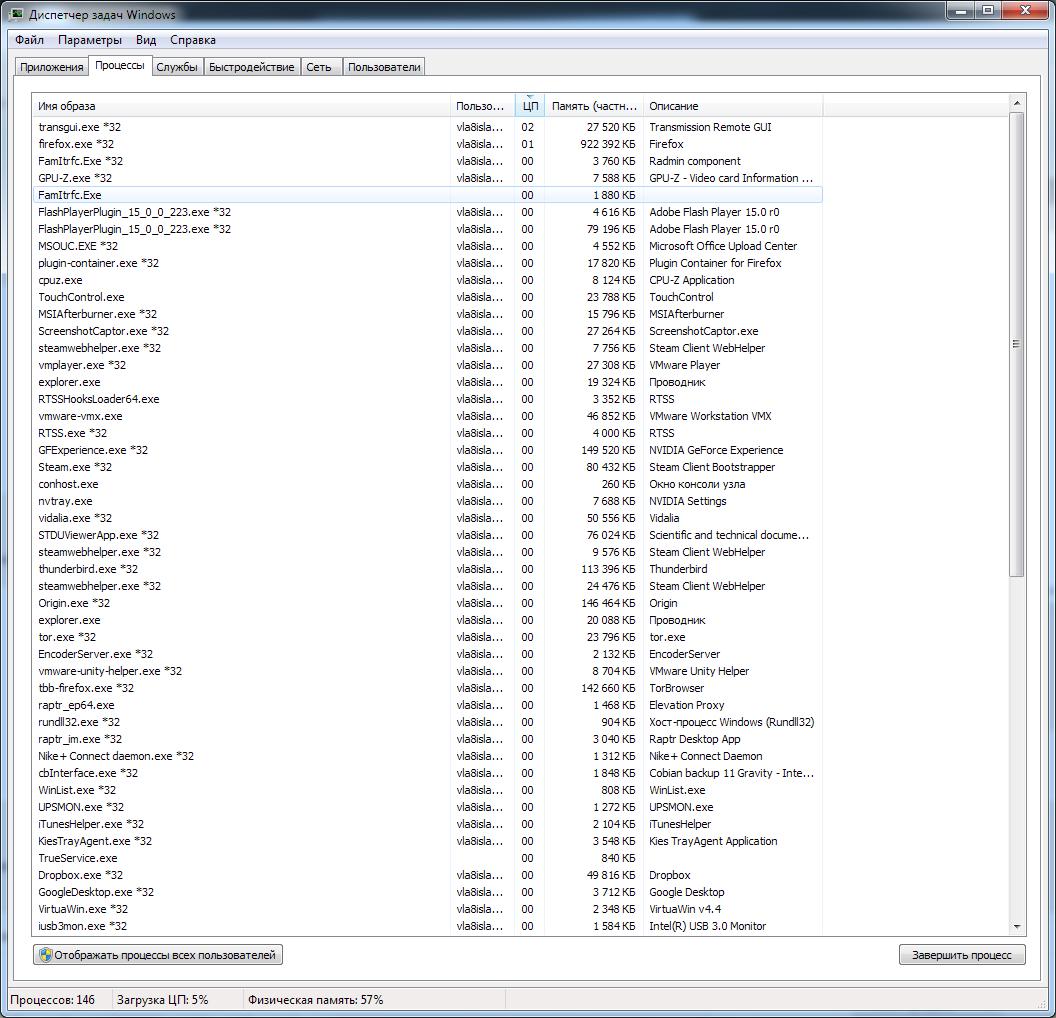Select iTunesHelper.exe *32 process
Viewport: 1056px width, 1018px height.
click(428, 824)
